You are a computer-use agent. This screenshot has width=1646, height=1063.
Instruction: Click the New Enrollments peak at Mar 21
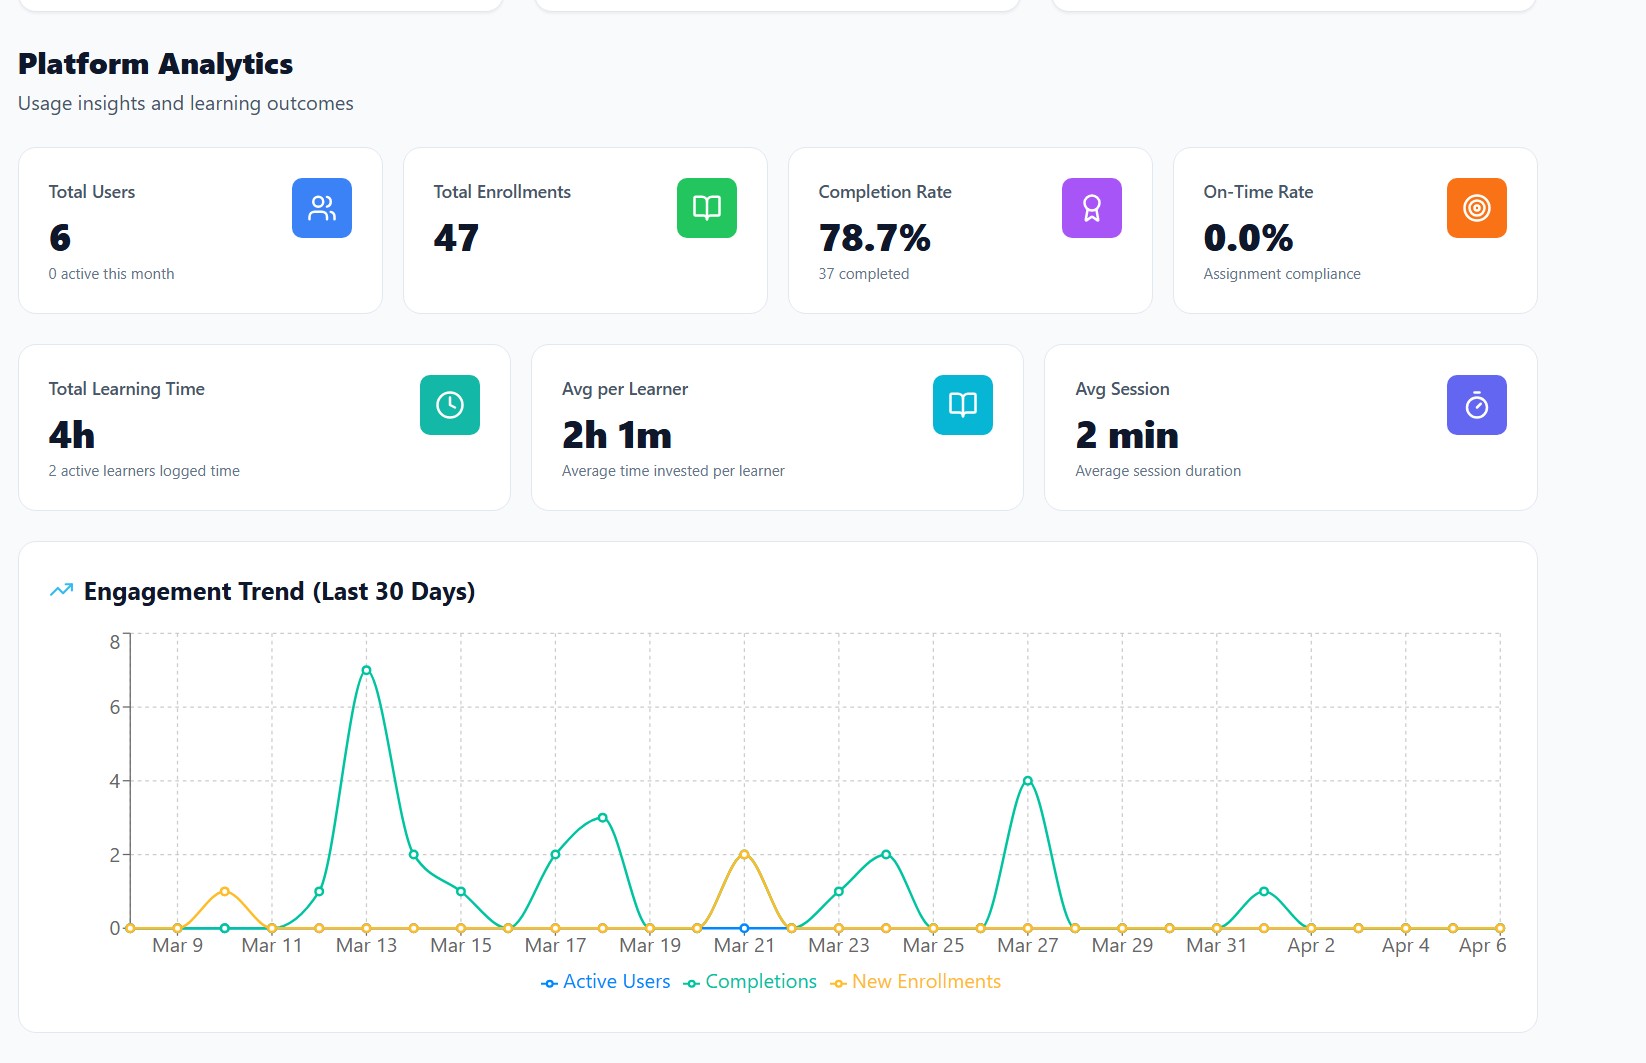click(743, 854)
